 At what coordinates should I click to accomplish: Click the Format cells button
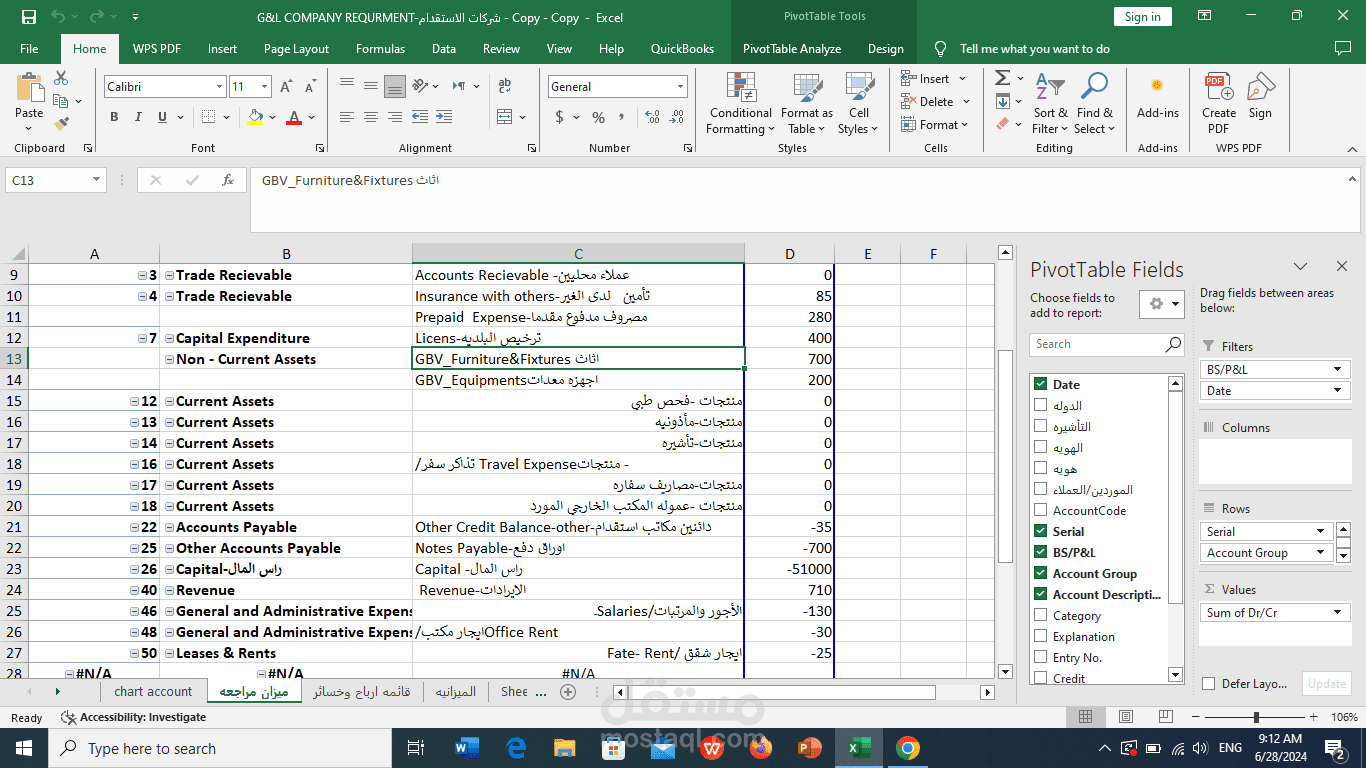pos(934,124)
